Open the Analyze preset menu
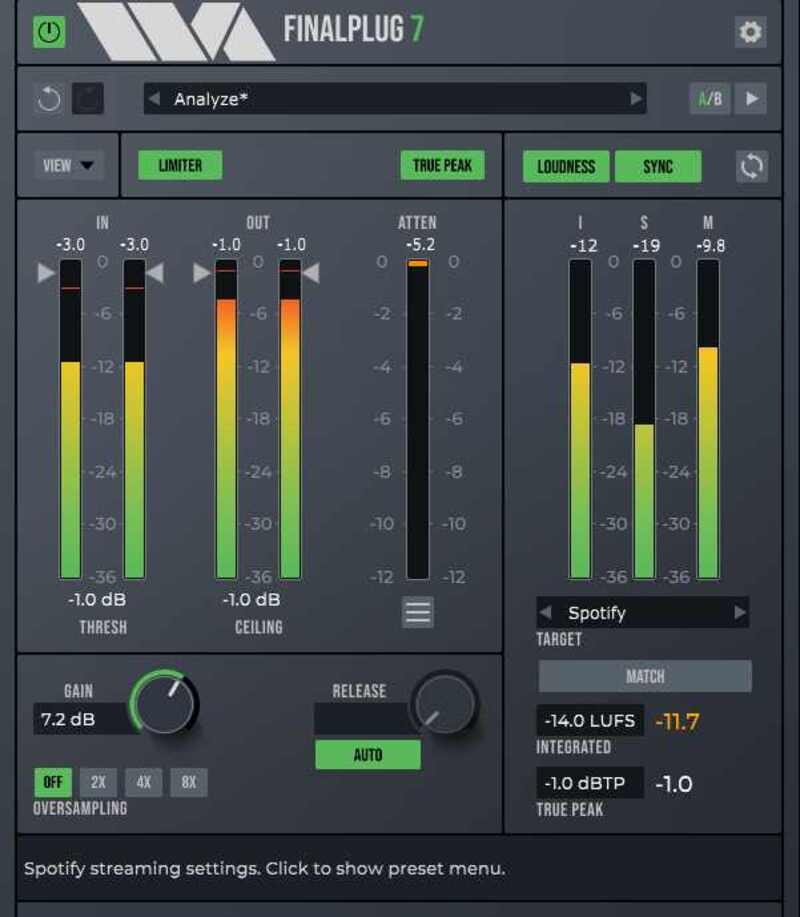Screen dimensions: 800x917 tap(395, 99)
